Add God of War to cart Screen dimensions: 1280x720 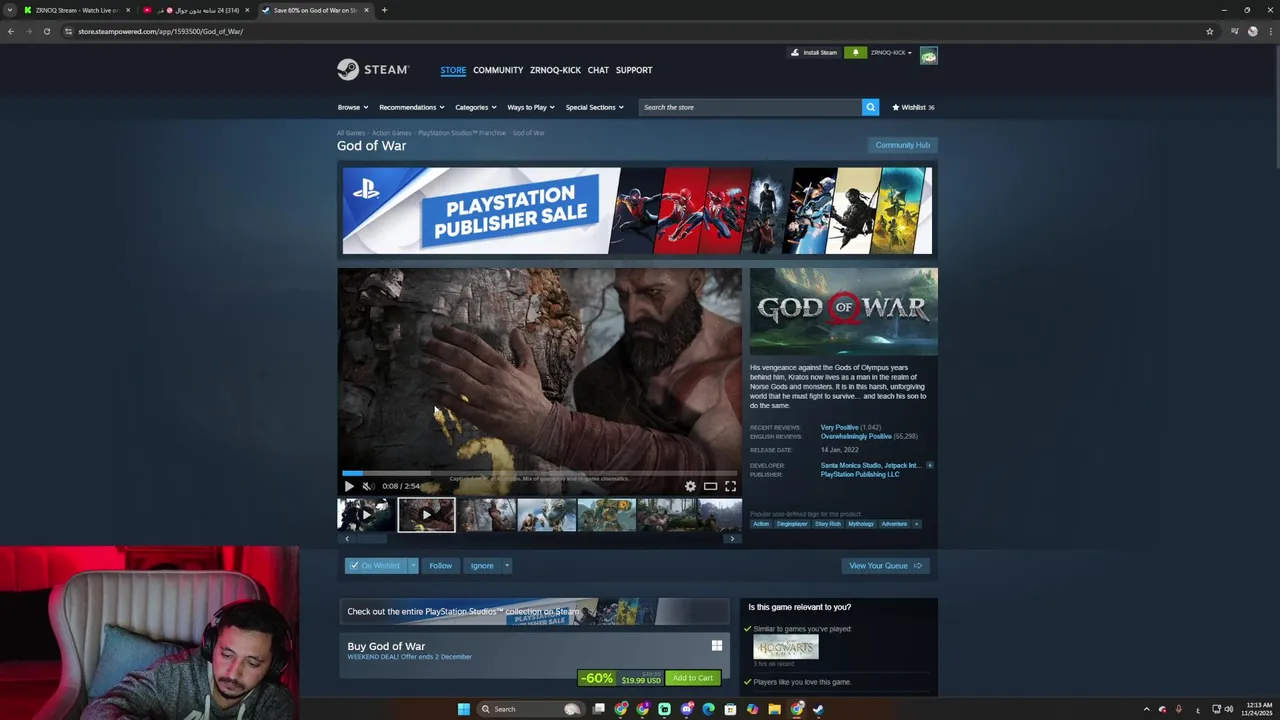pyautogui.click(x=693, y=678)
